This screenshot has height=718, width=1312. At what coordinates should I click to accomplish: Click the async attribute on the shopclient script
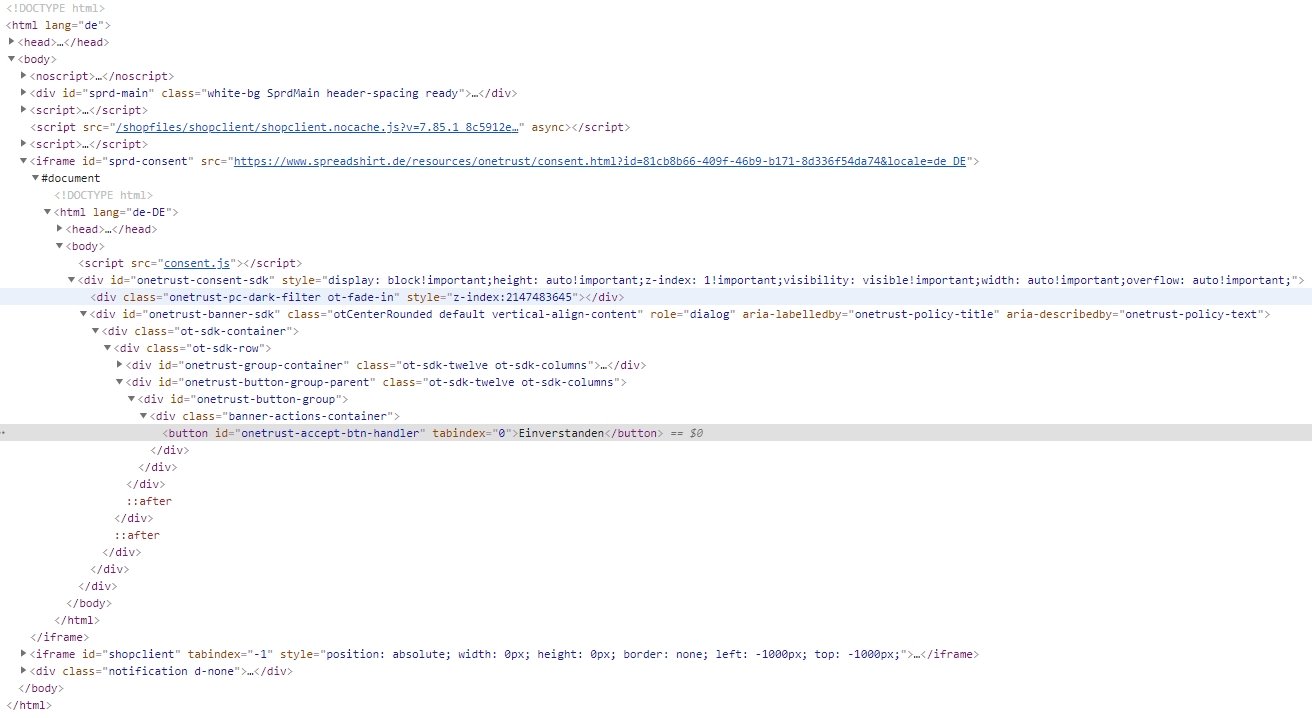click(549, 127)
